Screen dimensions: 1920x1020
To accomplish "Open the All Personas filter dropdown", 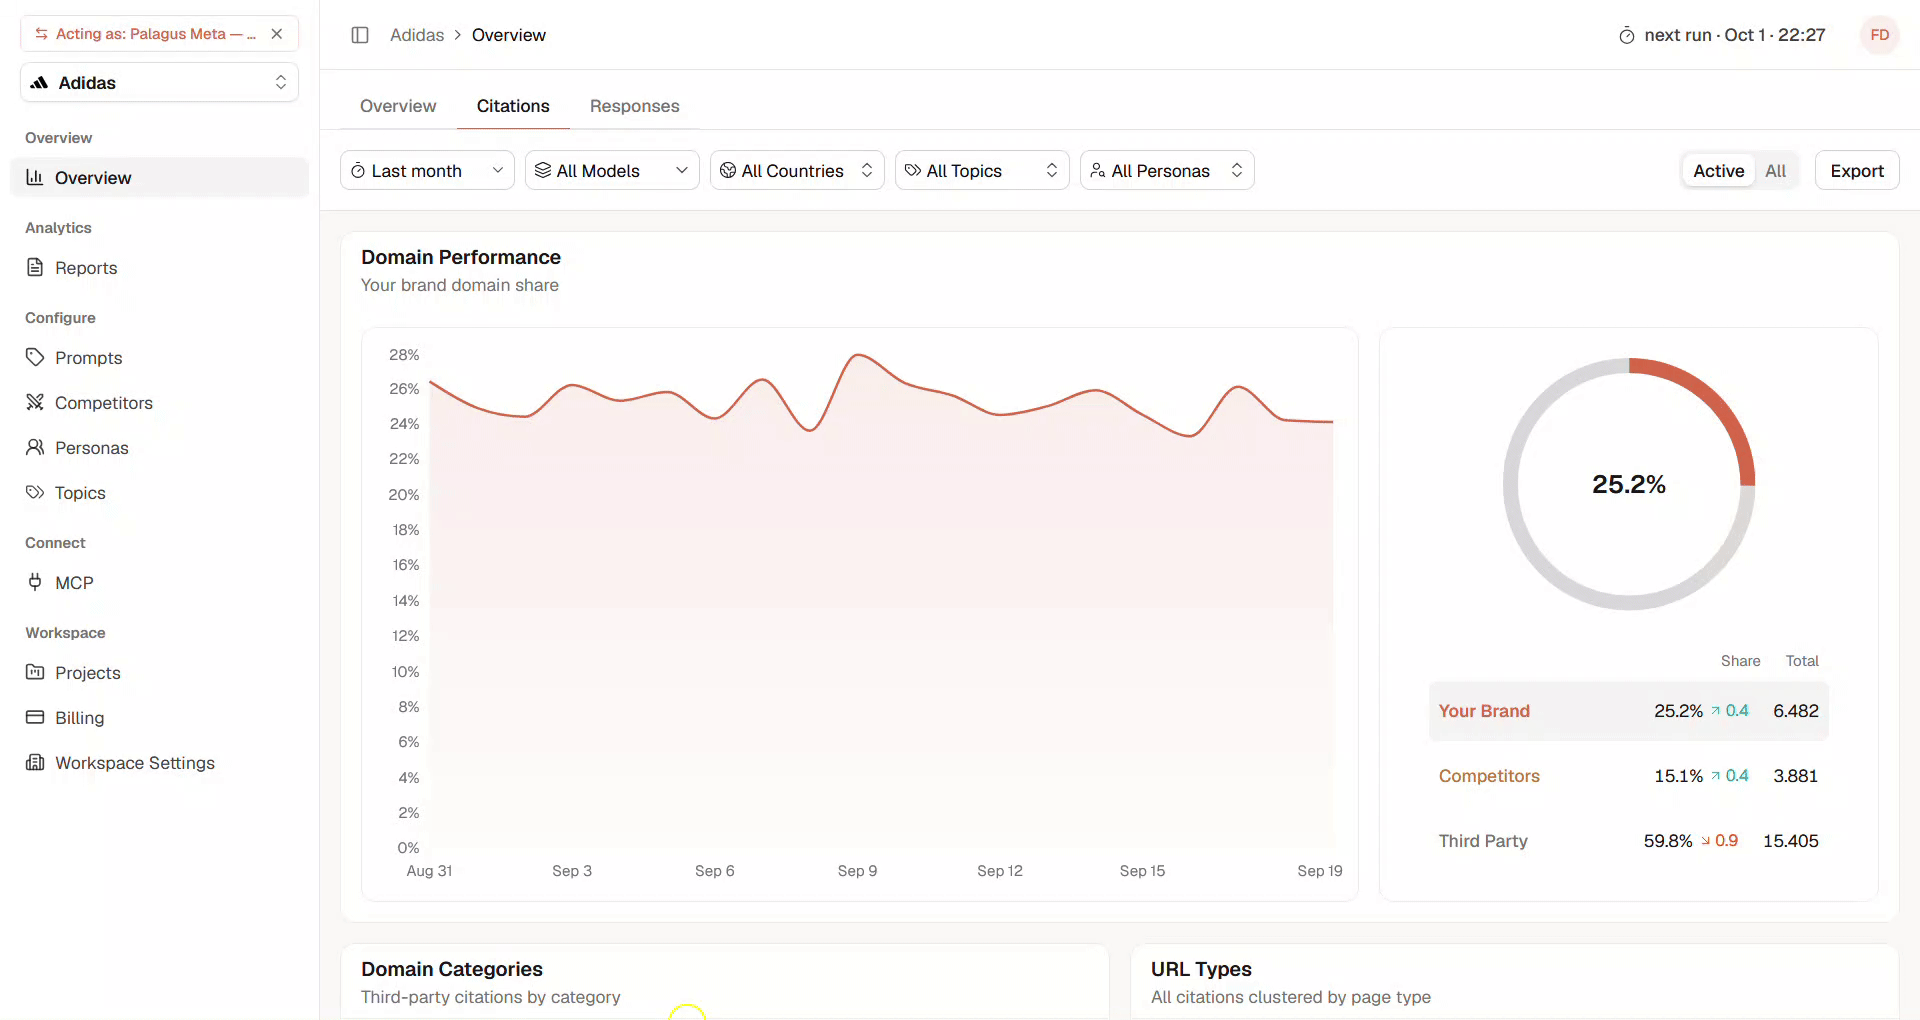I will (x=1167, y=170).
